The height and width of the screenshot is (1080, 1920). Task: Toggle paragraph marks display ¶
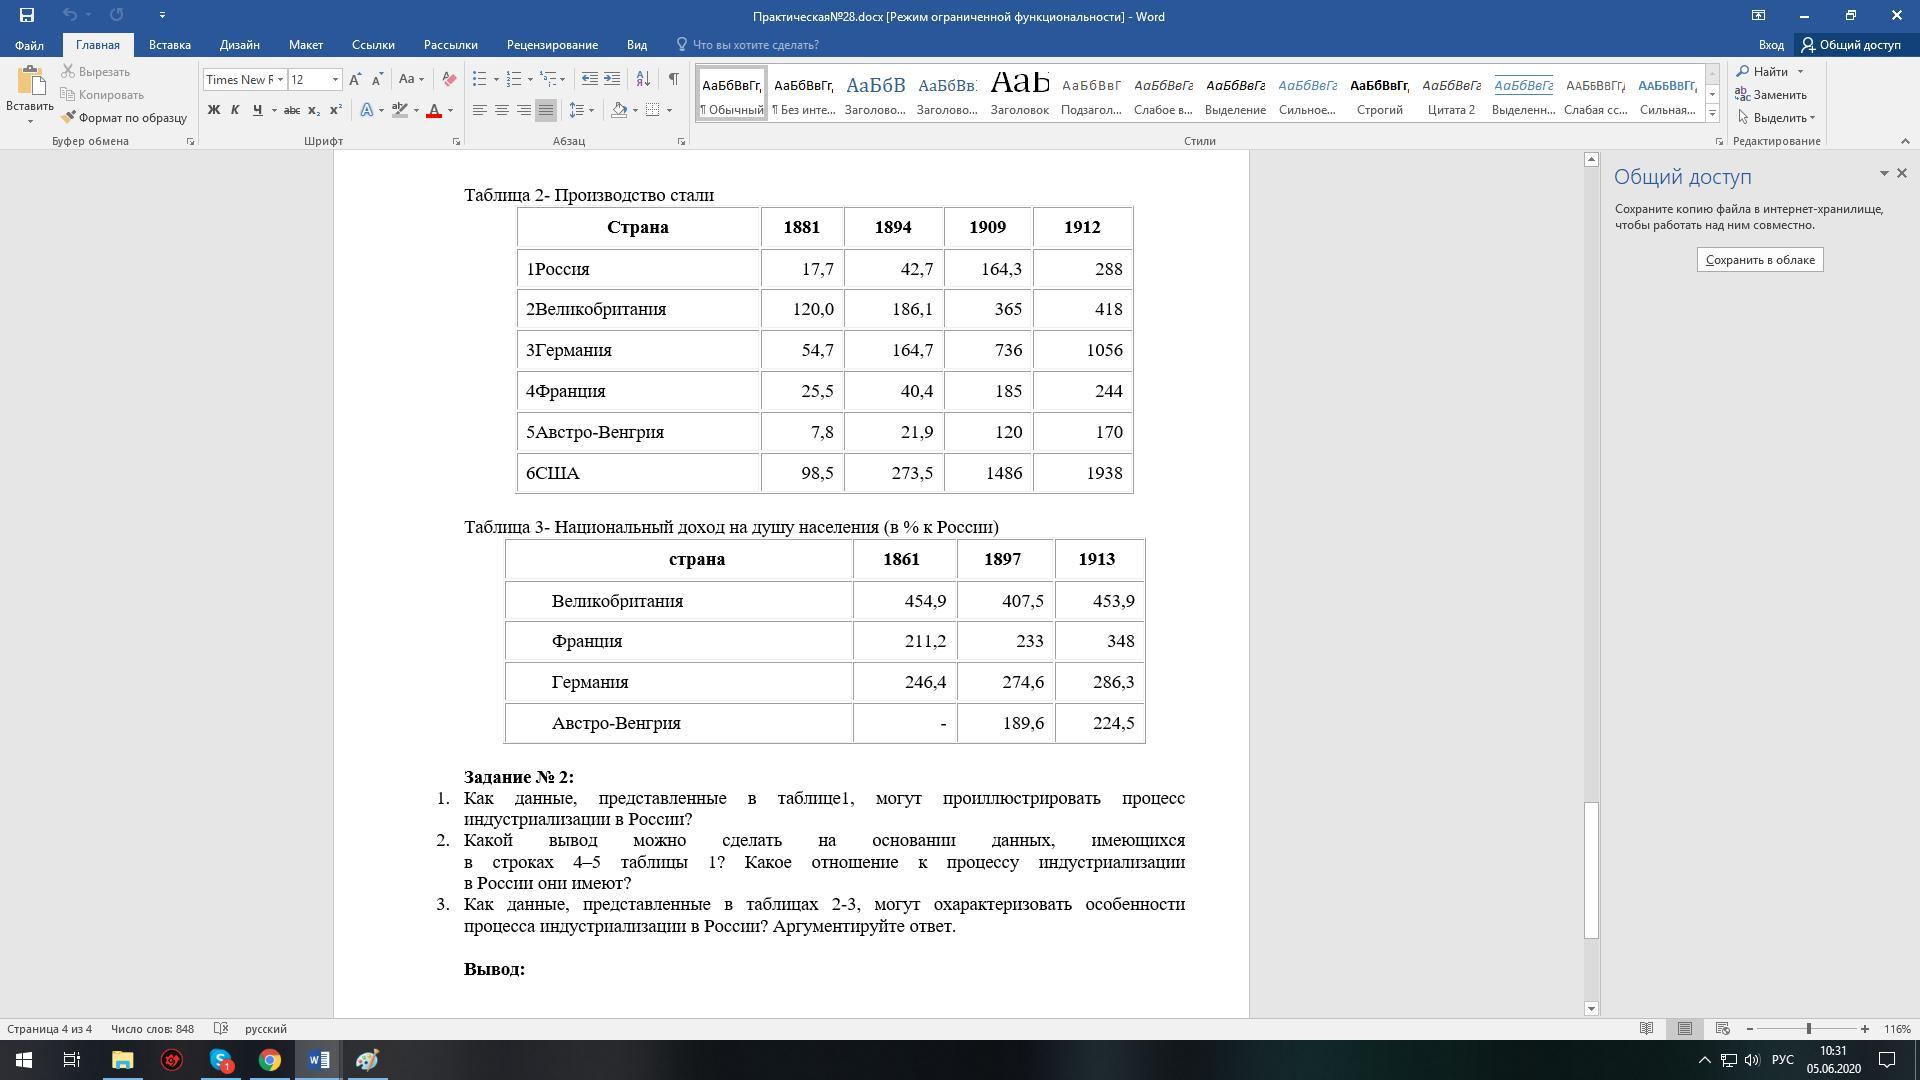tap(673, 79)
